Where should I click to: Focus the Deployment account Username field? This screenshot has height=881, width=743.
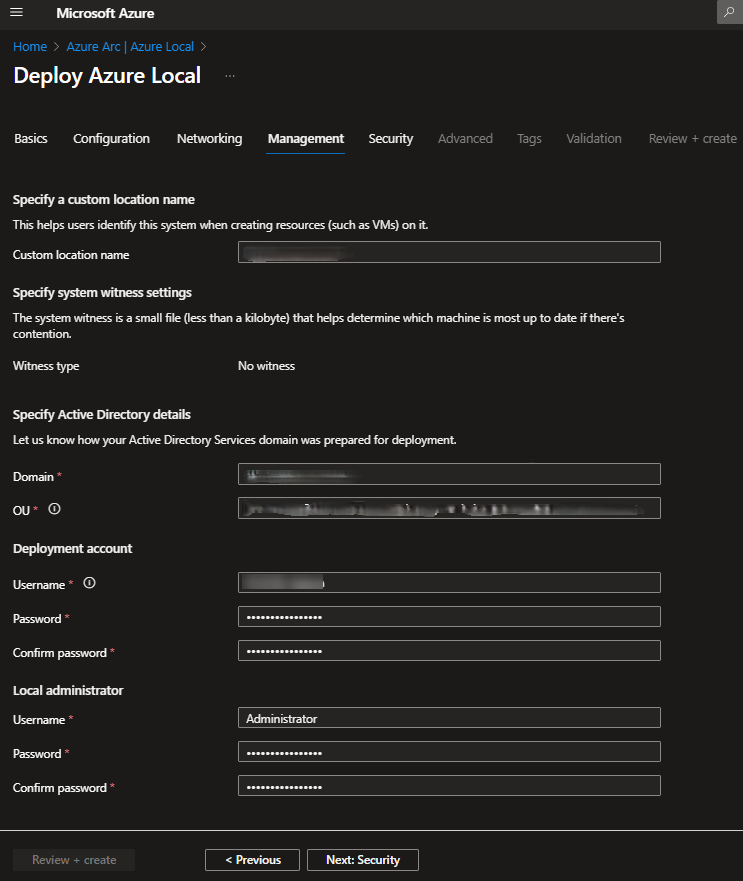449,583
